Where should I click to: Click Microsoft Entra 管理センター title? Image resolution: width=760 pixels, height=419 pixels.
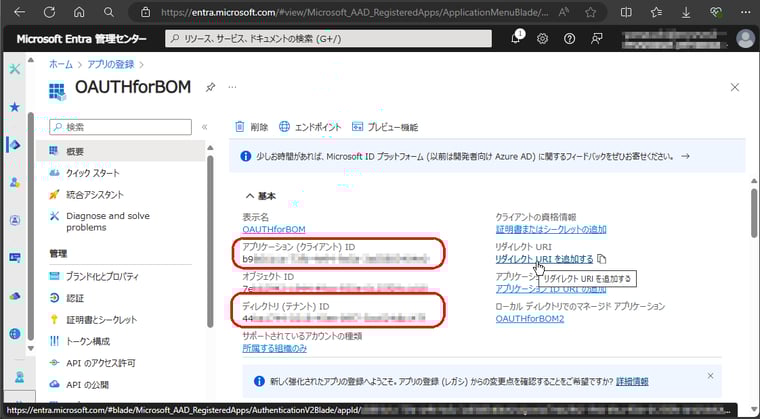[81, 39]
